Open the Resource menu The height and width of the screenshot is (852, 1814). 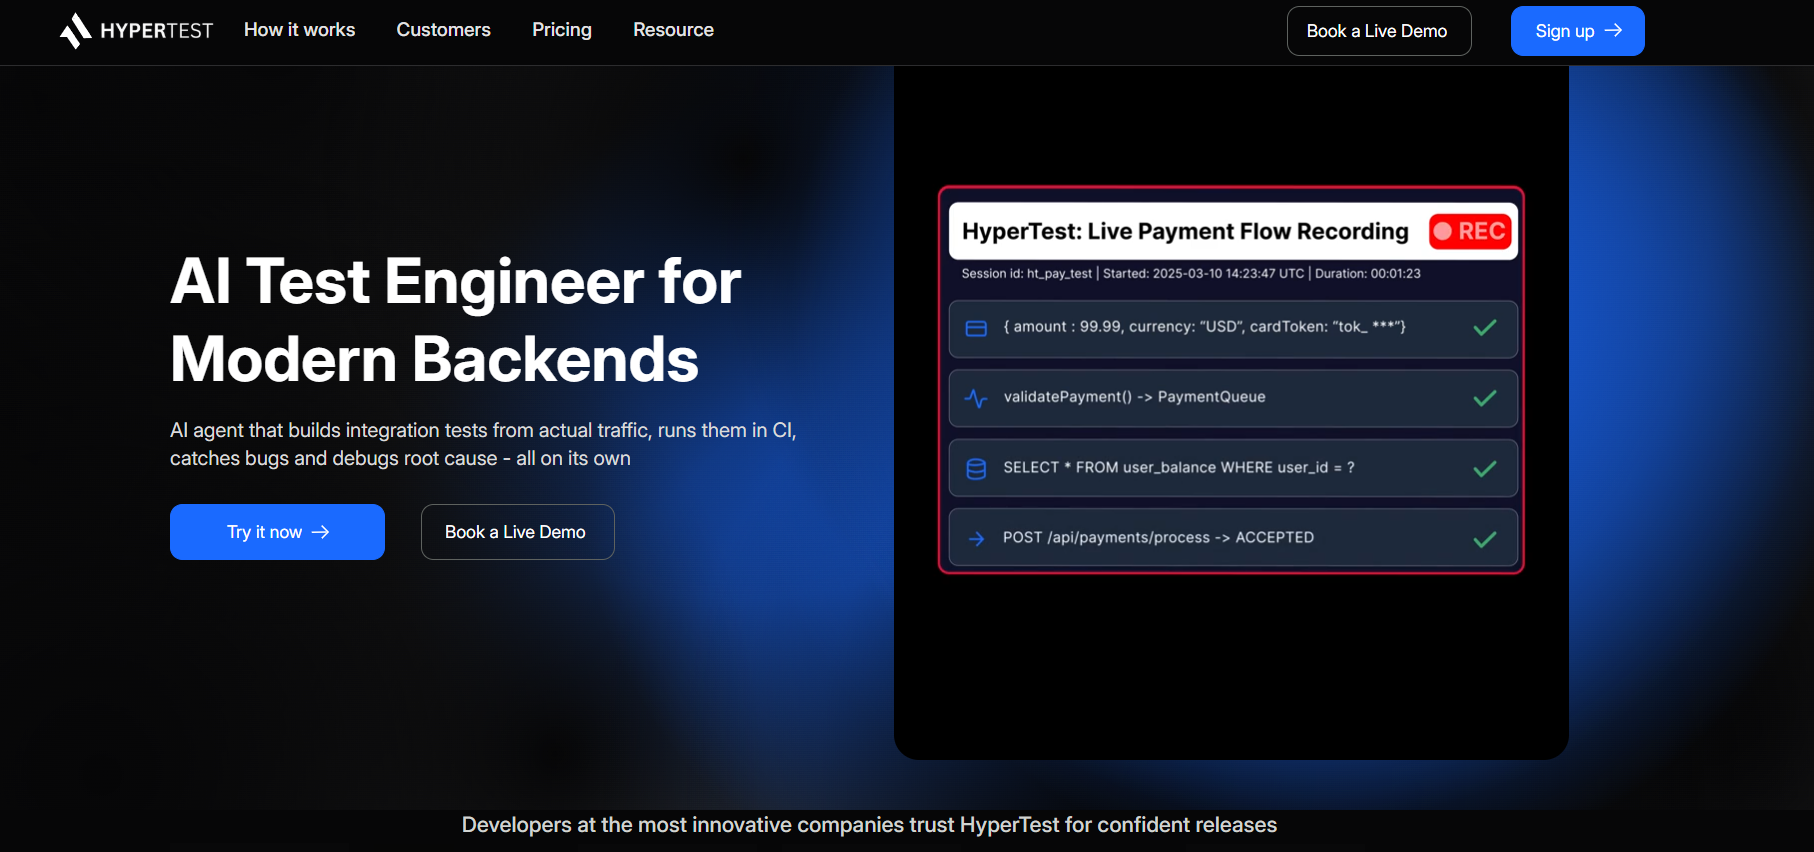[x=673, y=30]
